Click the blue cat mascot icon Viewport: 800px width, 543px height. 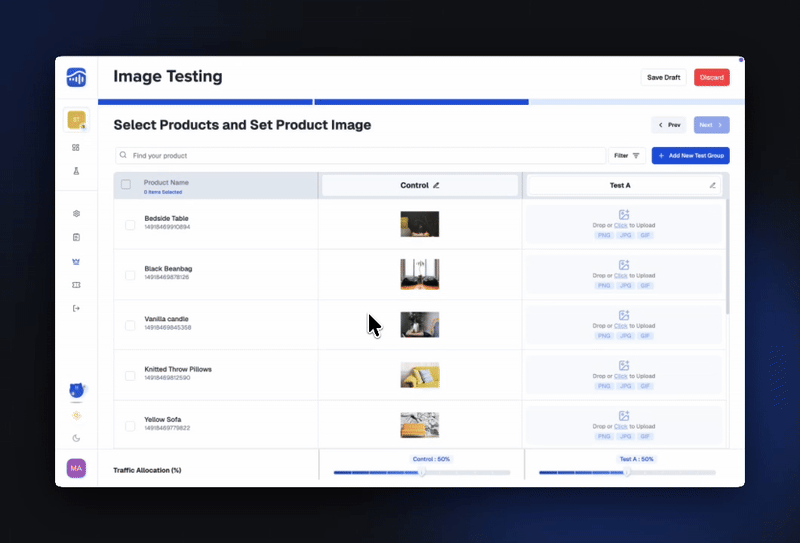tap(77, 390)
